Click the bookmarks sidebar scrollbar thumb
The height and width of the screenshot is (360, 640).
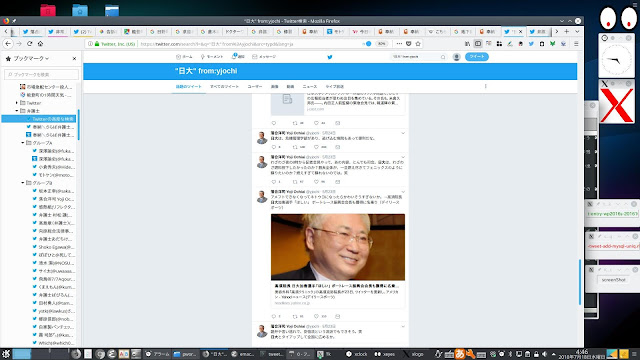(78, 125)
